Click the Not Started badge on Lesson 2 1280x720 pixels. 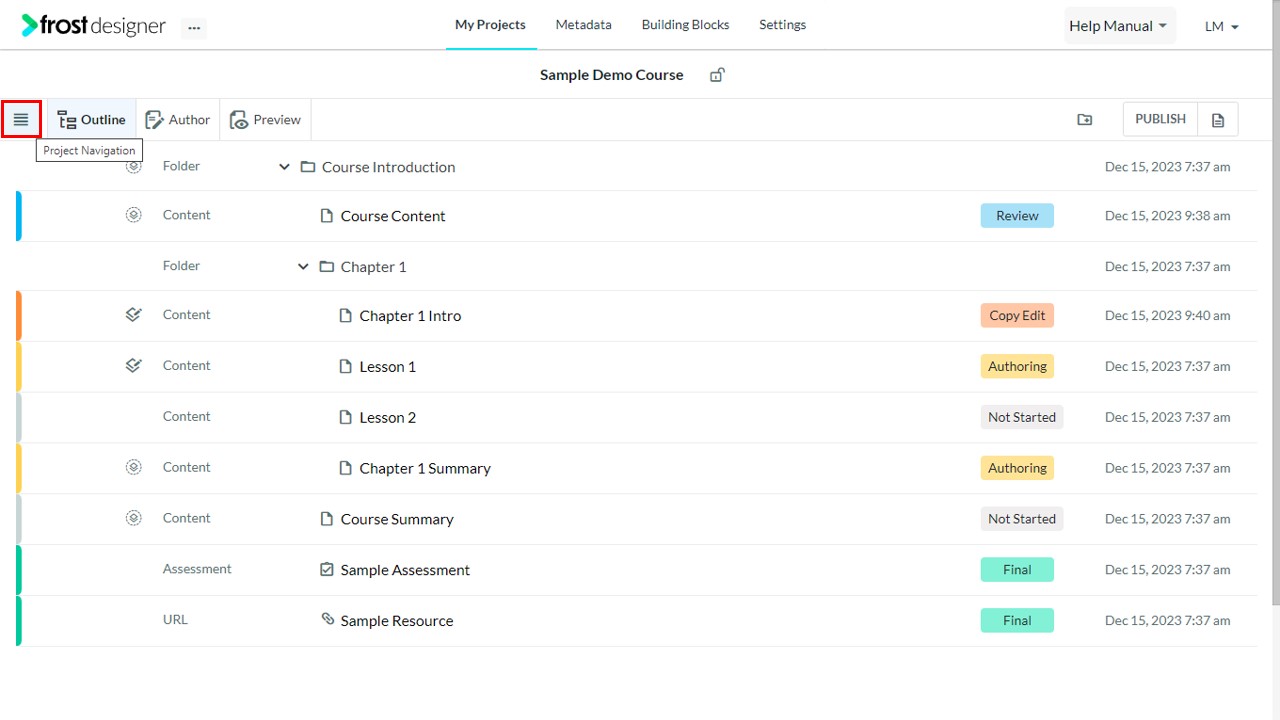click(x=1022, y=418)
